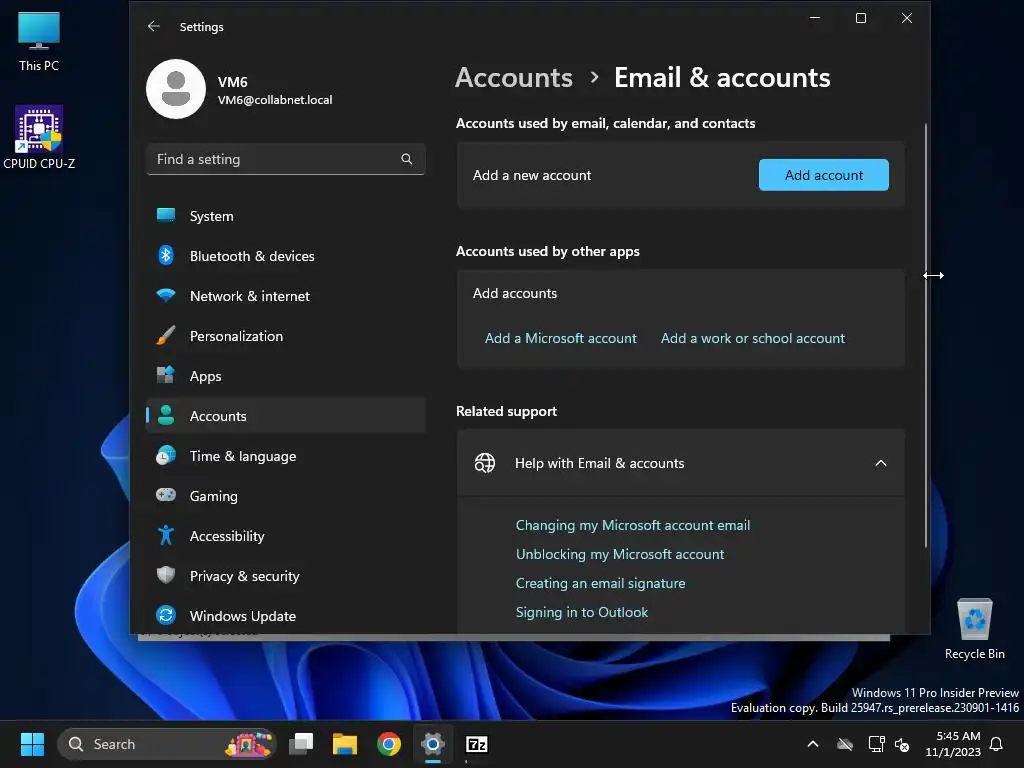Open Unblocking my Microsoft account link
Screen dimensions: 1024x768
tap(620, 554)
